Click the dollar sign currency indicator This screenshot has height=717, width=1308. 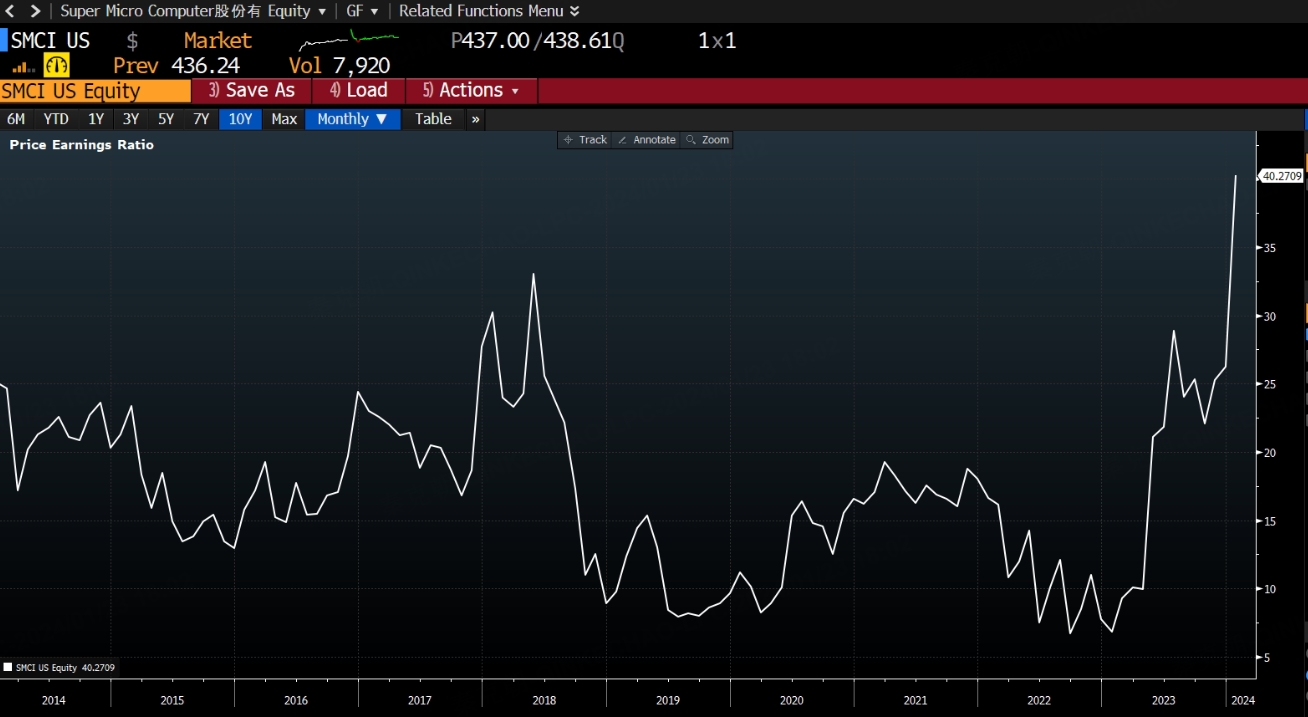pyautogui.click(x=133, y=42)
